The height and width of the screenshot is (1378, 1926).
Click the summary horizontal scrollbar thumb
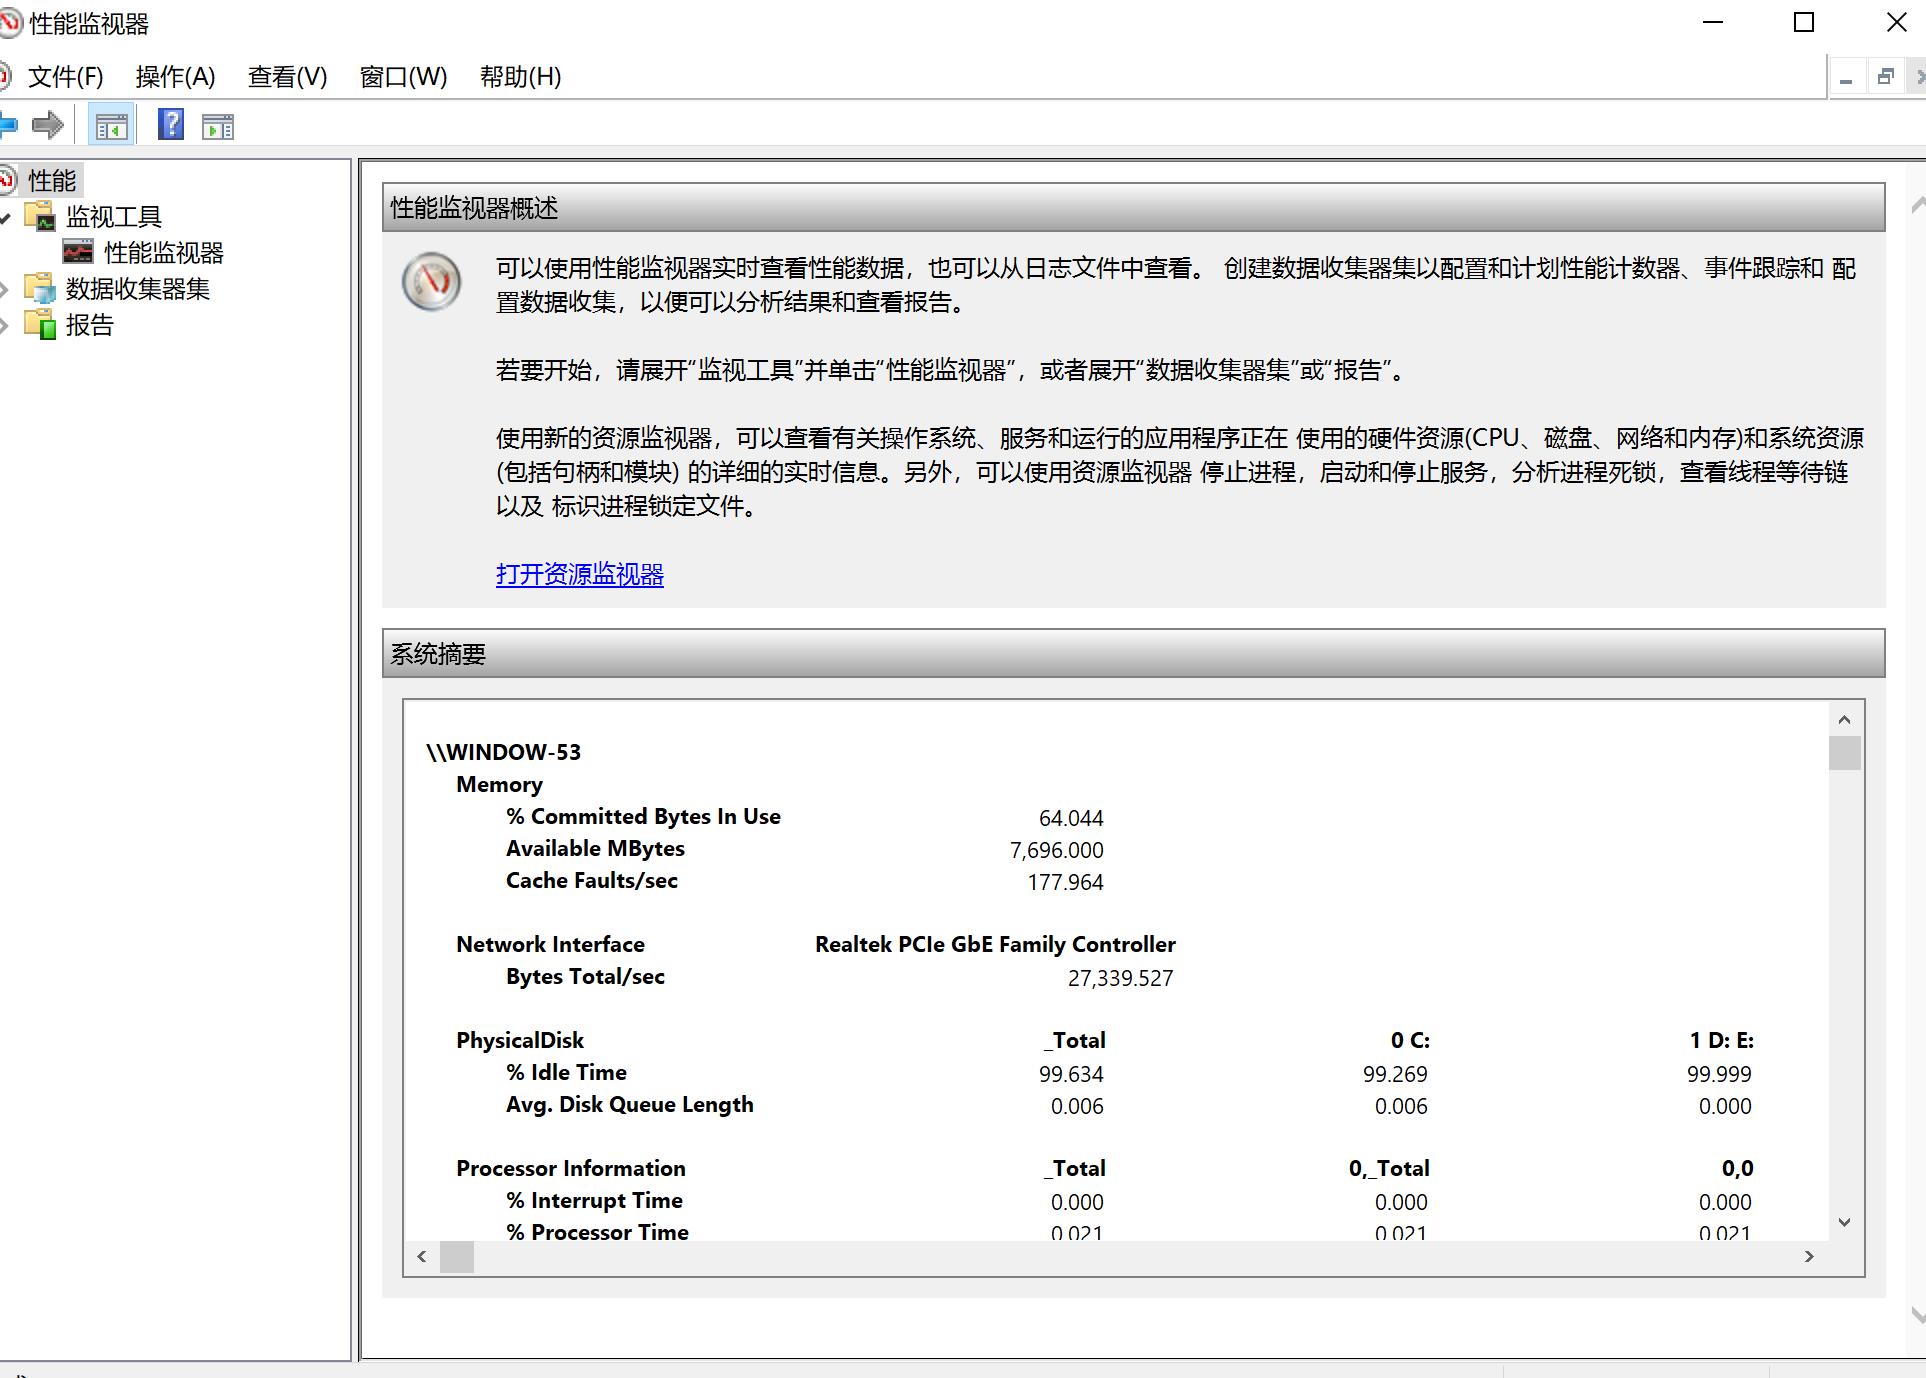tap(457, 1257)
